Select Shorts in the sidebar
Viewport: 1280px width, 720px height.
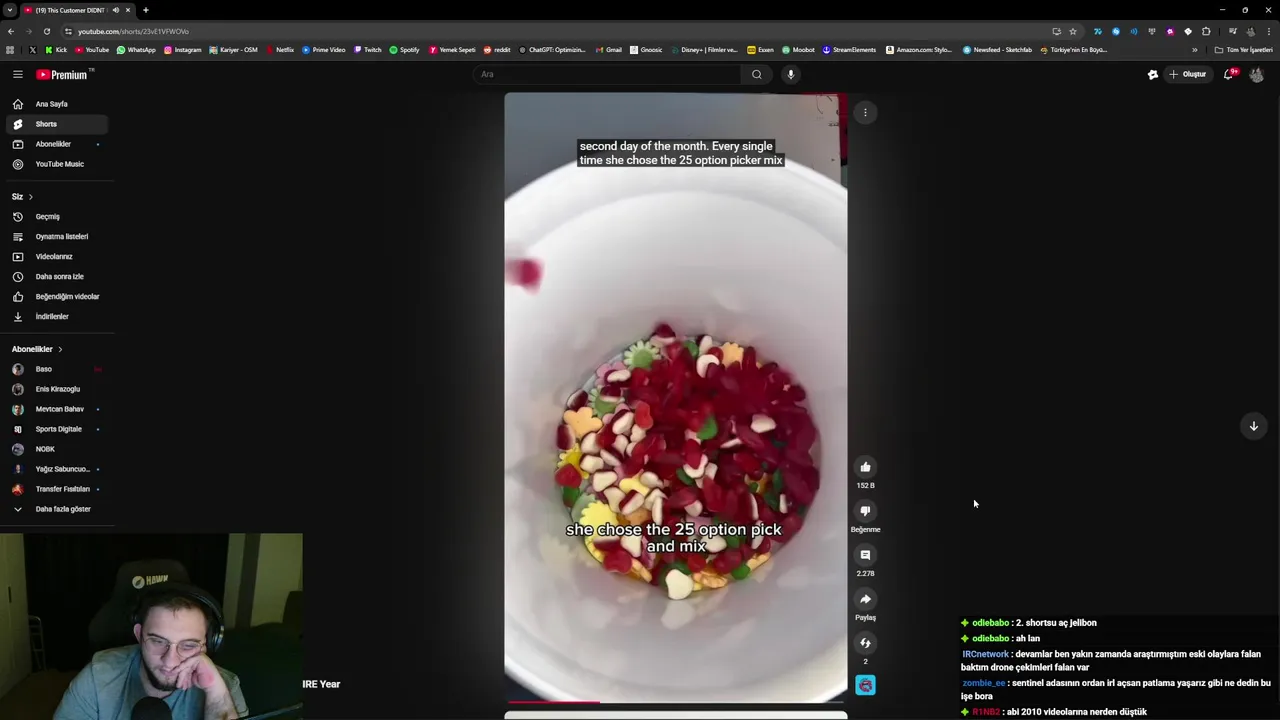[x=56, y=124]
